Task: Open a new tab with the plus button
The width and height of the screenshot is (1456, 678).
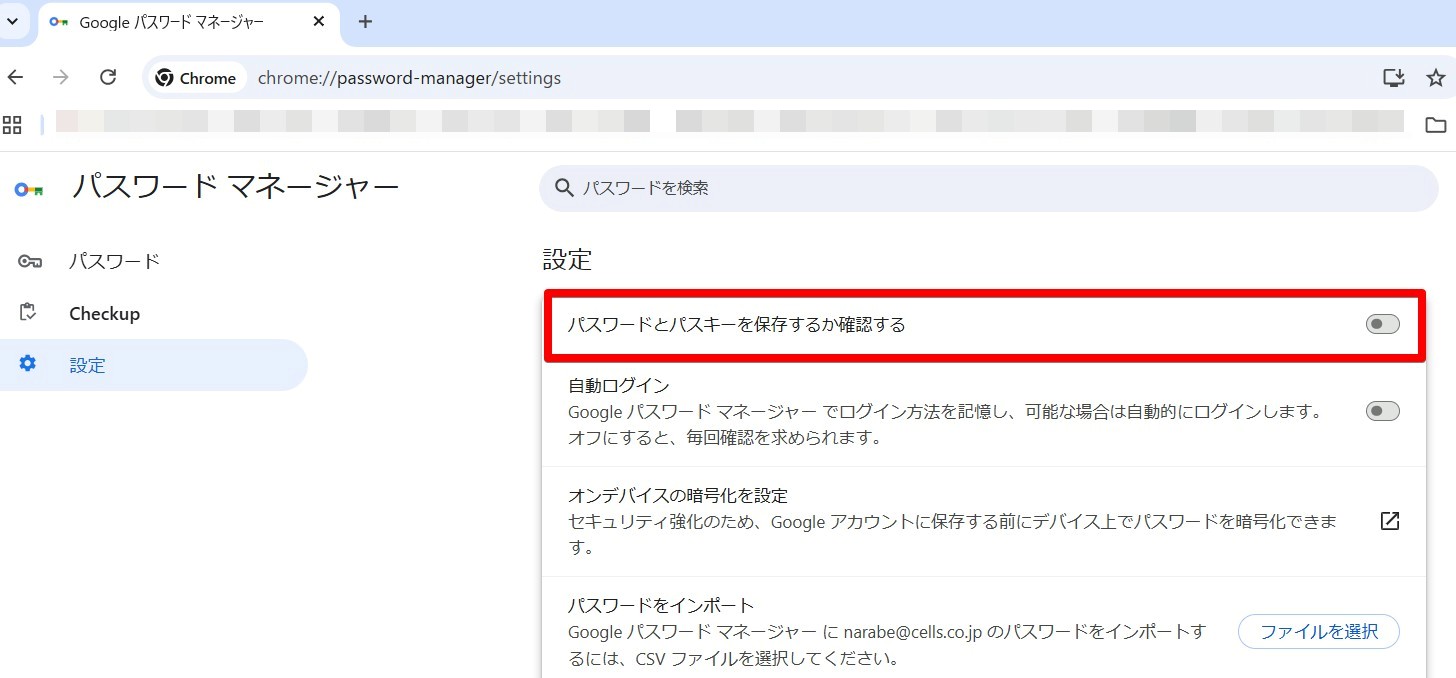Action: click(x=365, y=22)
